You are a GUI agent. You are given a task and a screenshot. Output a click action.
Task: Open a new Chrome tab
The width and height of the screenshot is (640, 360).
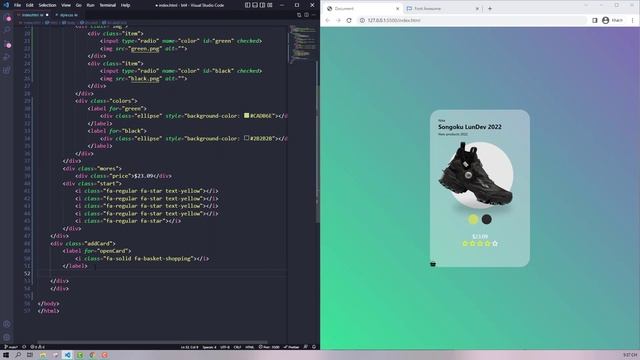point(490,8)
